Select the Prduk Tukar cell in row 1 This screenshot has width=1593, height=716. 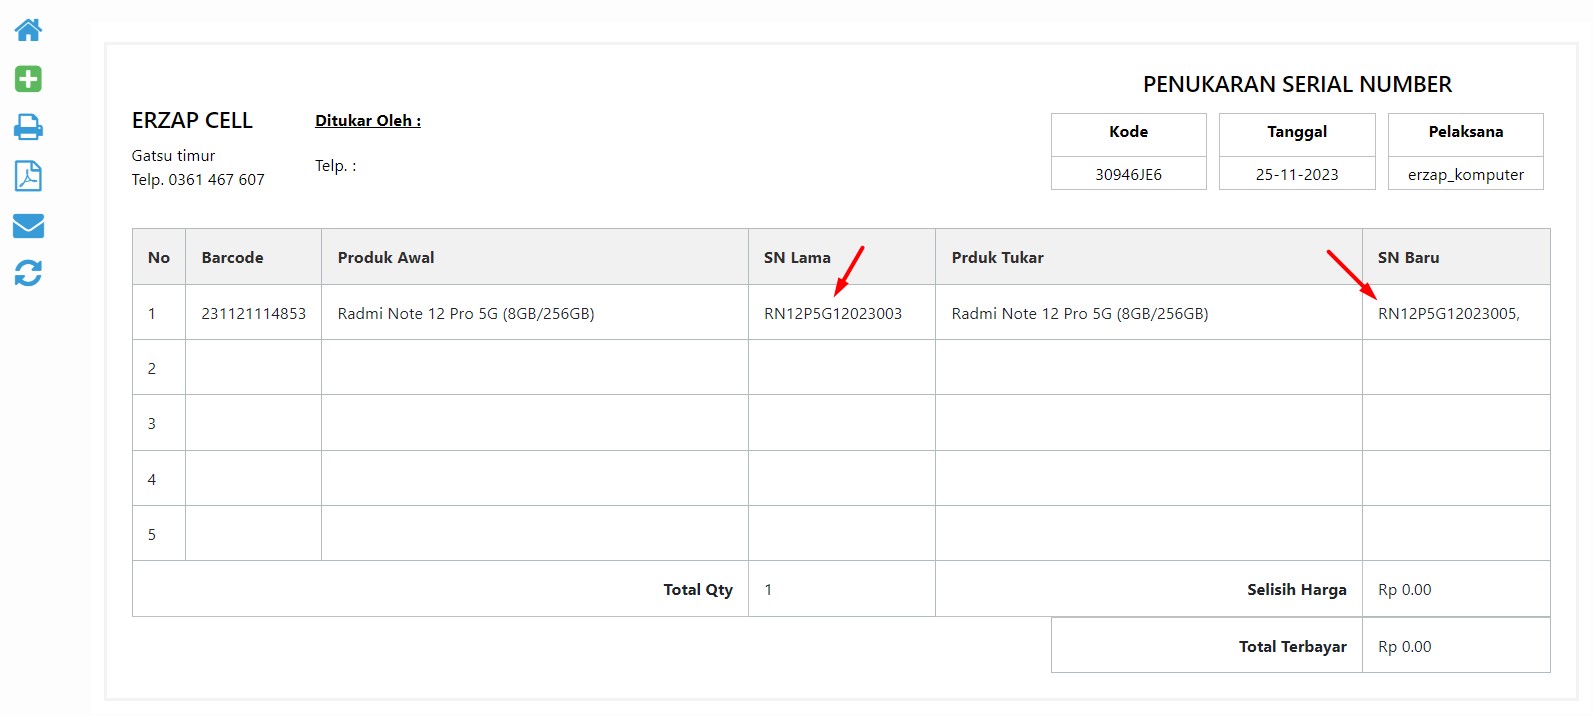click(x=1149, y=313)
